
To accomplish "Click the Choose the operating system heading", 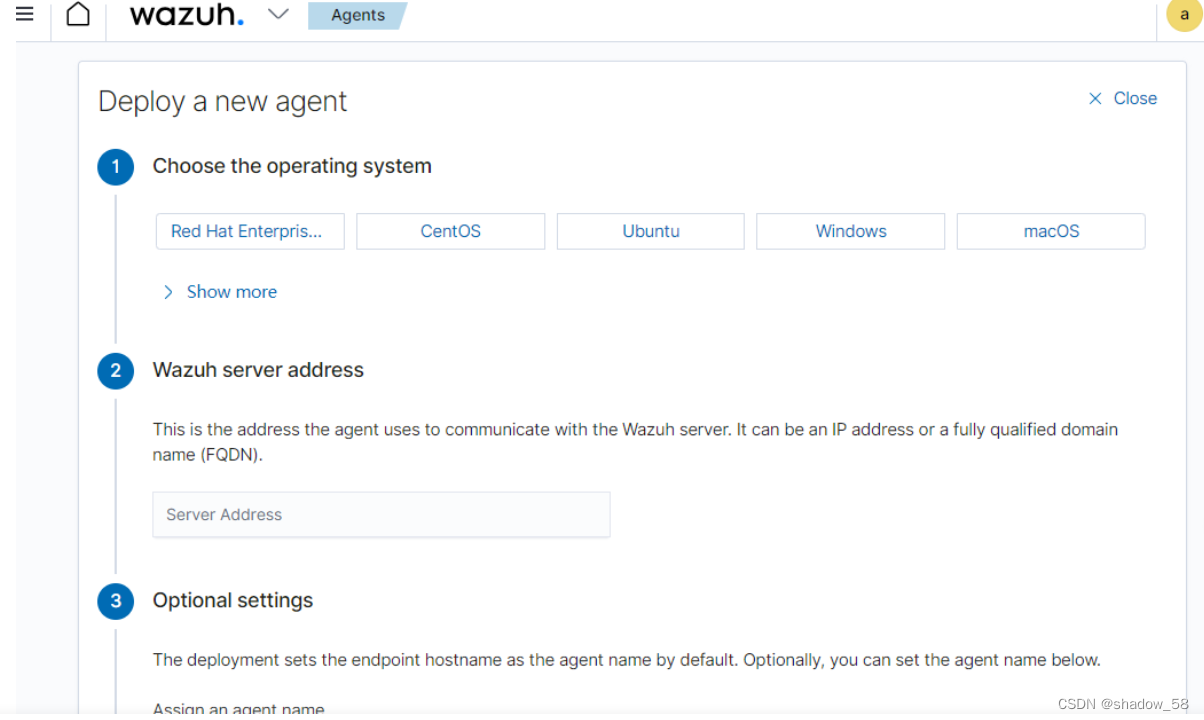I will [292, 166].
